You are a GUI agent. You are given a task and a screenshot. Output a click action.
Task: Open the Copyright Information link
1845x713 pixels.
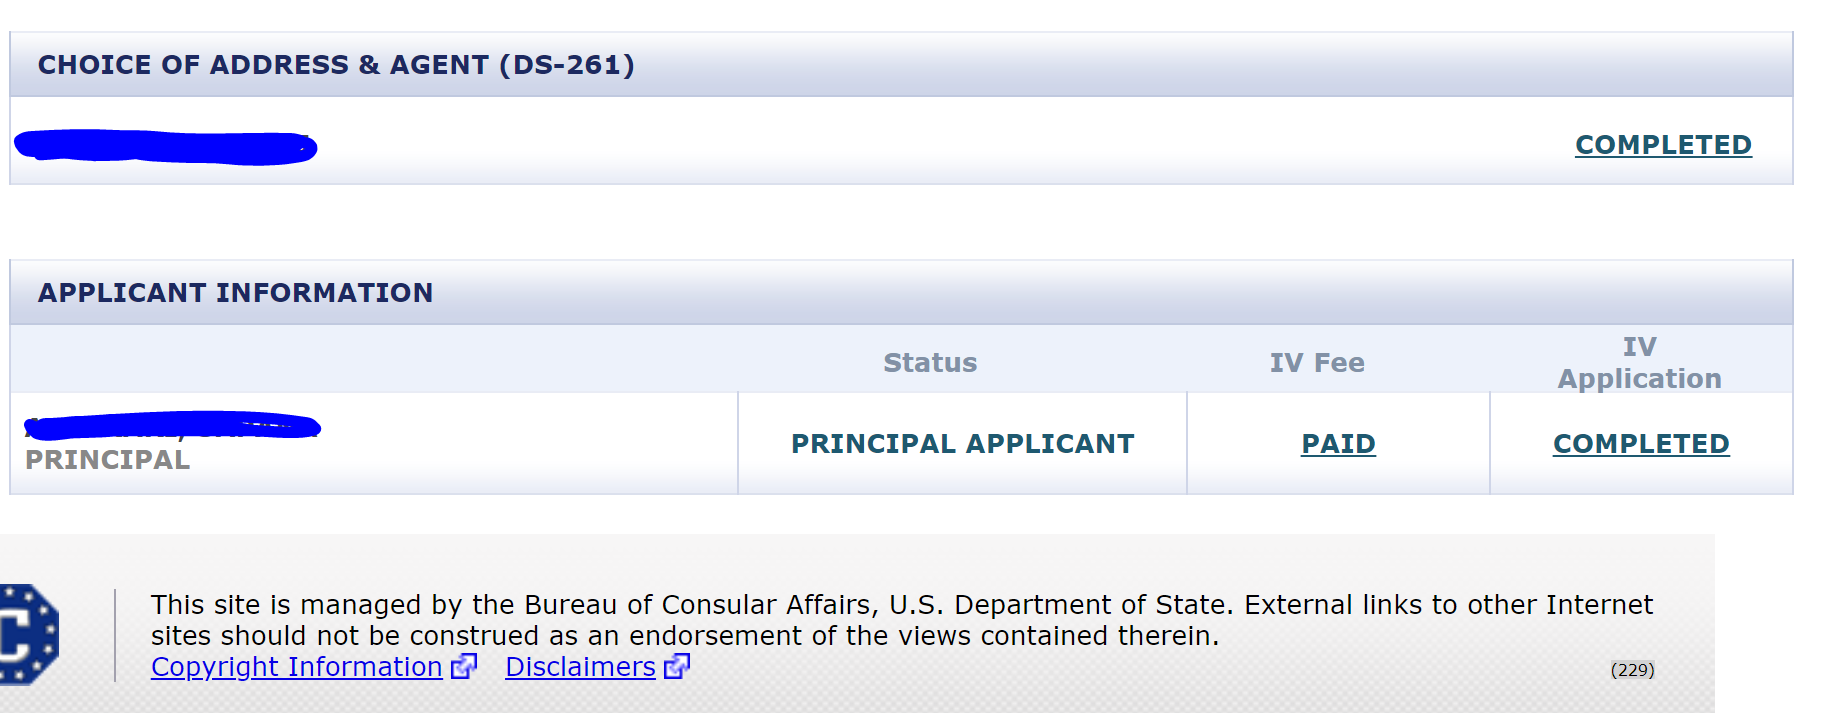pos(296,667)
